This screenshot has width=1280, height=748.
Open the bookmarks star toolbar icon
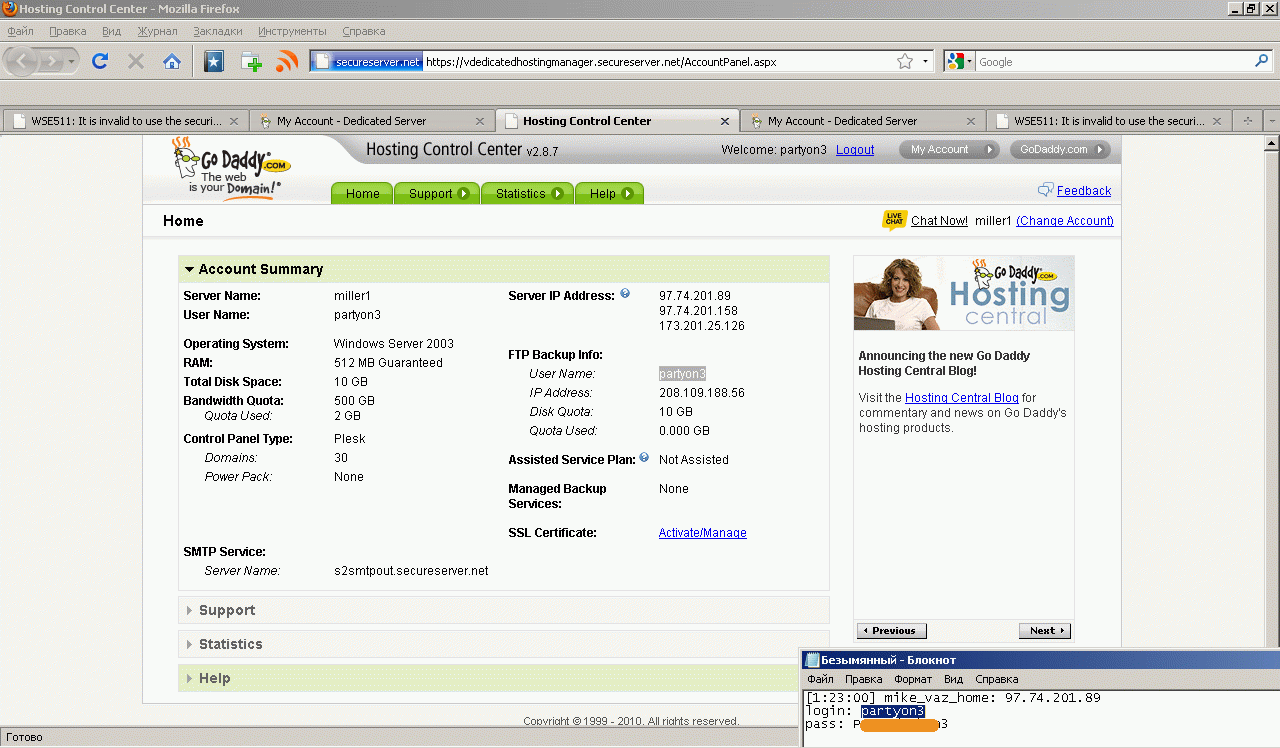(x=214, y=62)
